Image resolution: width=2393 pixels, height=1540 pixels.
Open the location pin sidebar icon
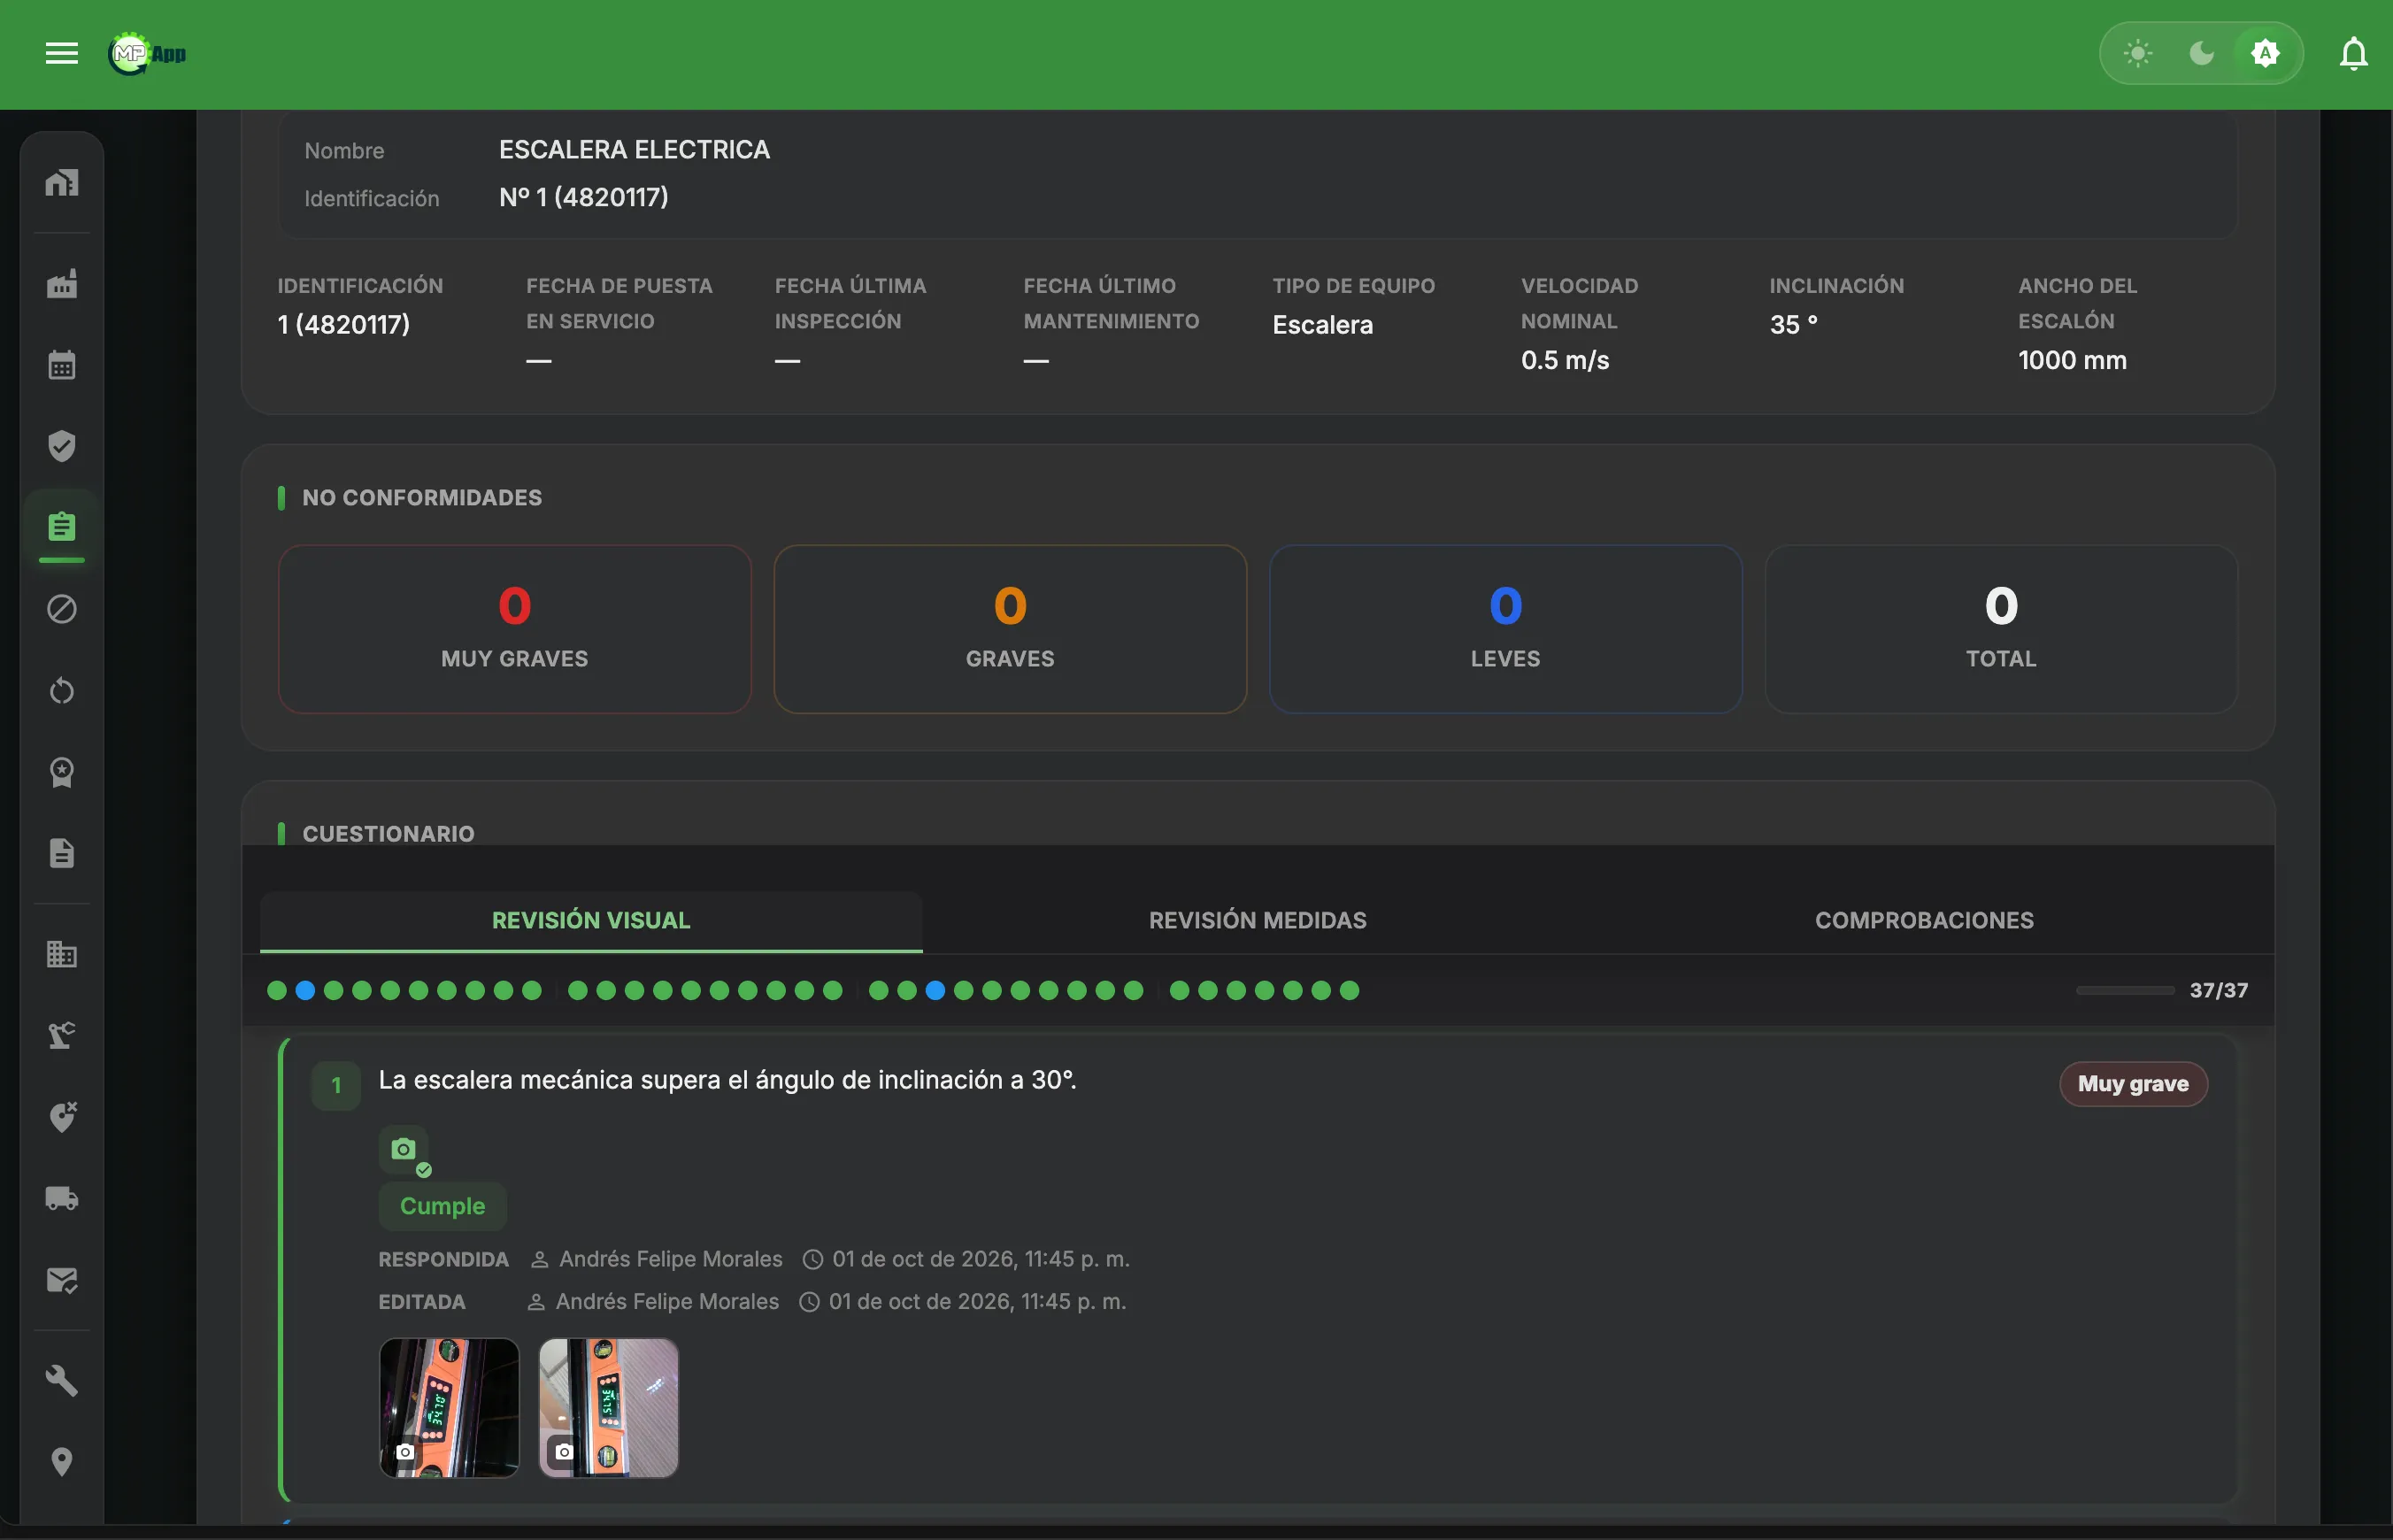[62, 1462]
